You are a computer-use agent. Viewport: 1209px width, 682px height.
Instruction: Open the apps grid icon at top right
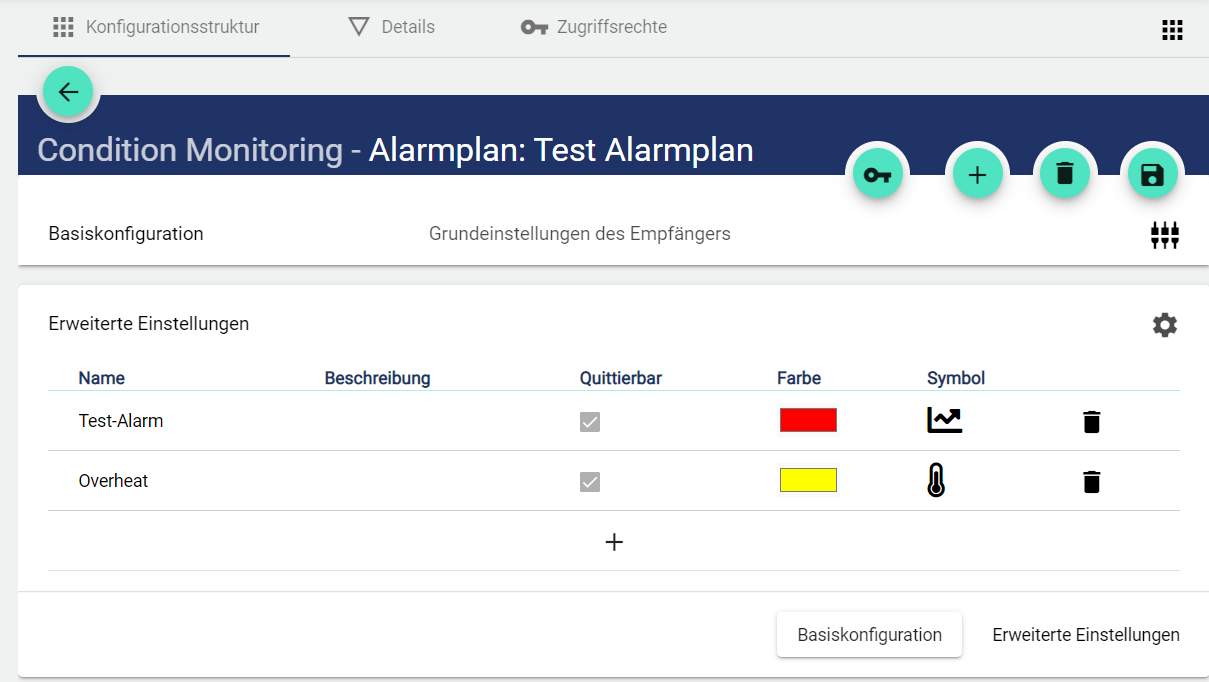coord(1172,30)
